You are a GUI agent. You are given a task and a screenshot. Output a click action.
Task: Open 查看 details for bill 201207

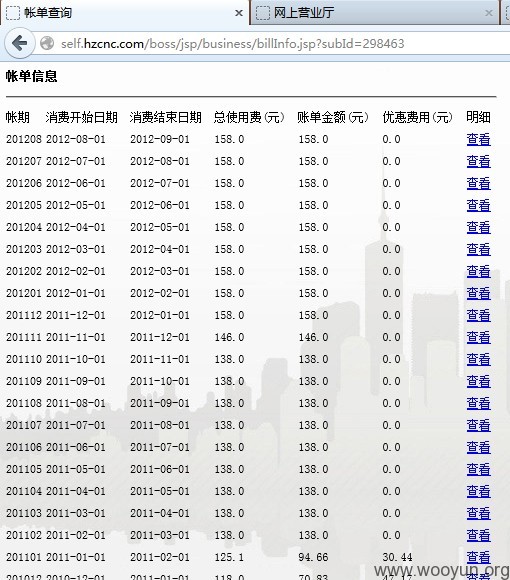478,161
